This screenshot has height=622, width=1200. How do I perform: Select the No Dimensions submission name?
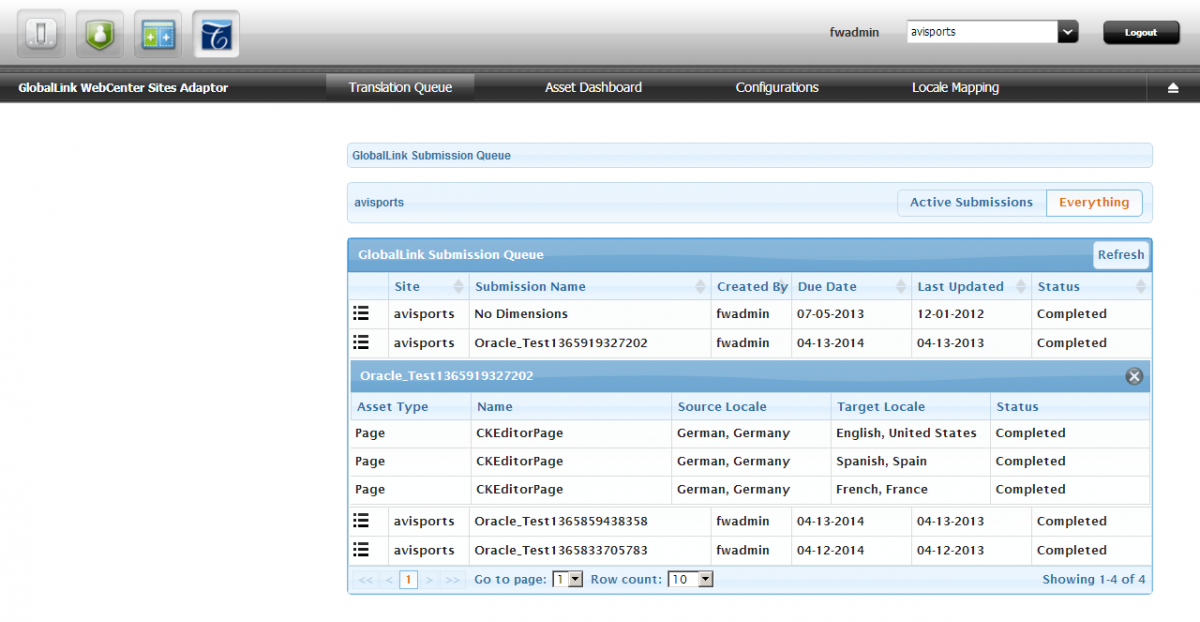[521, 314]
